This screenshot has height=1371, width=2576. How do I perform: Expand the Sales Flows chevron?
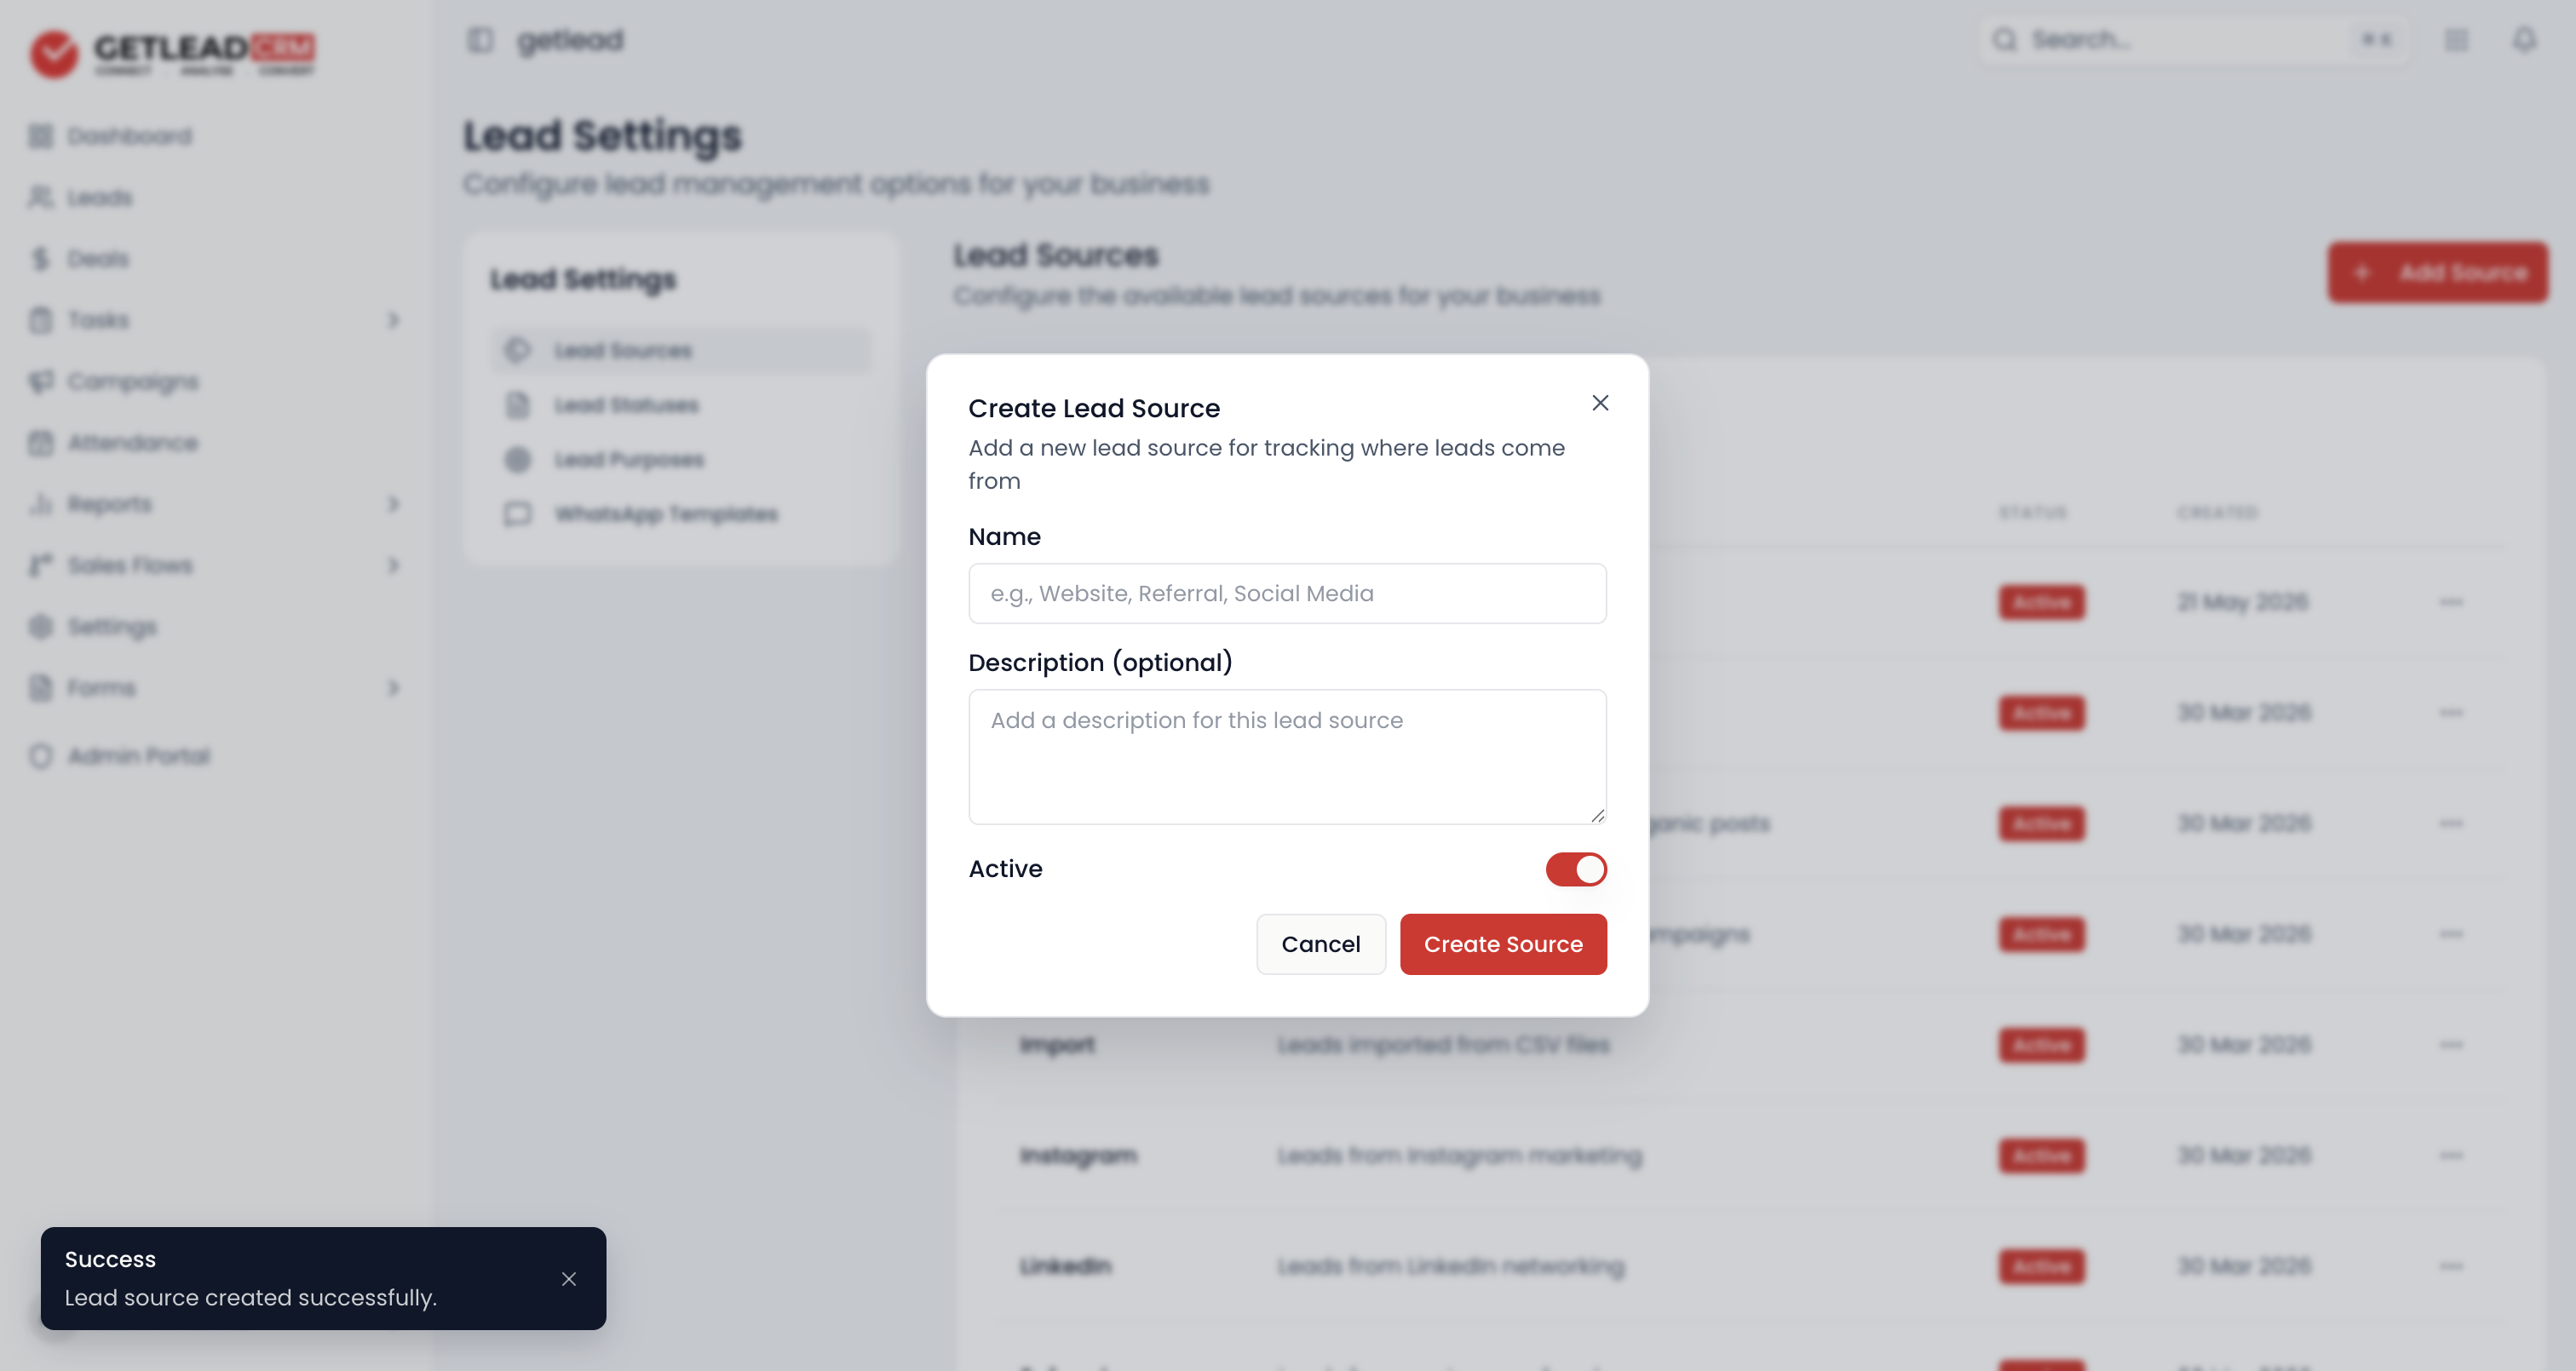coord(393,566)
